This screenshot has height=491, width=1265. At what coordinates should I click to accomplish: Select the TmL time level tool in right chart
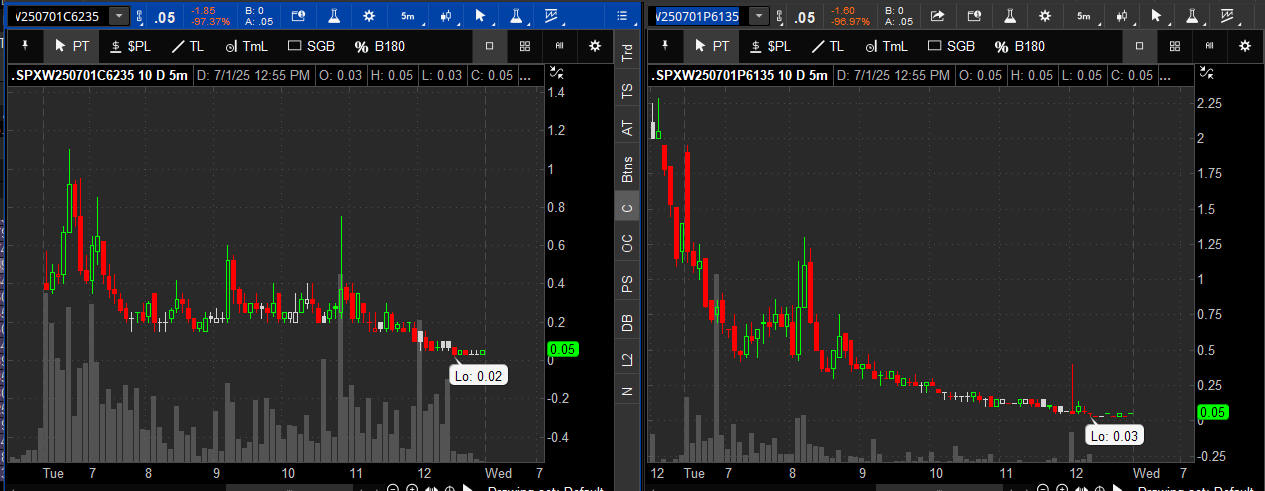point(886,46)
